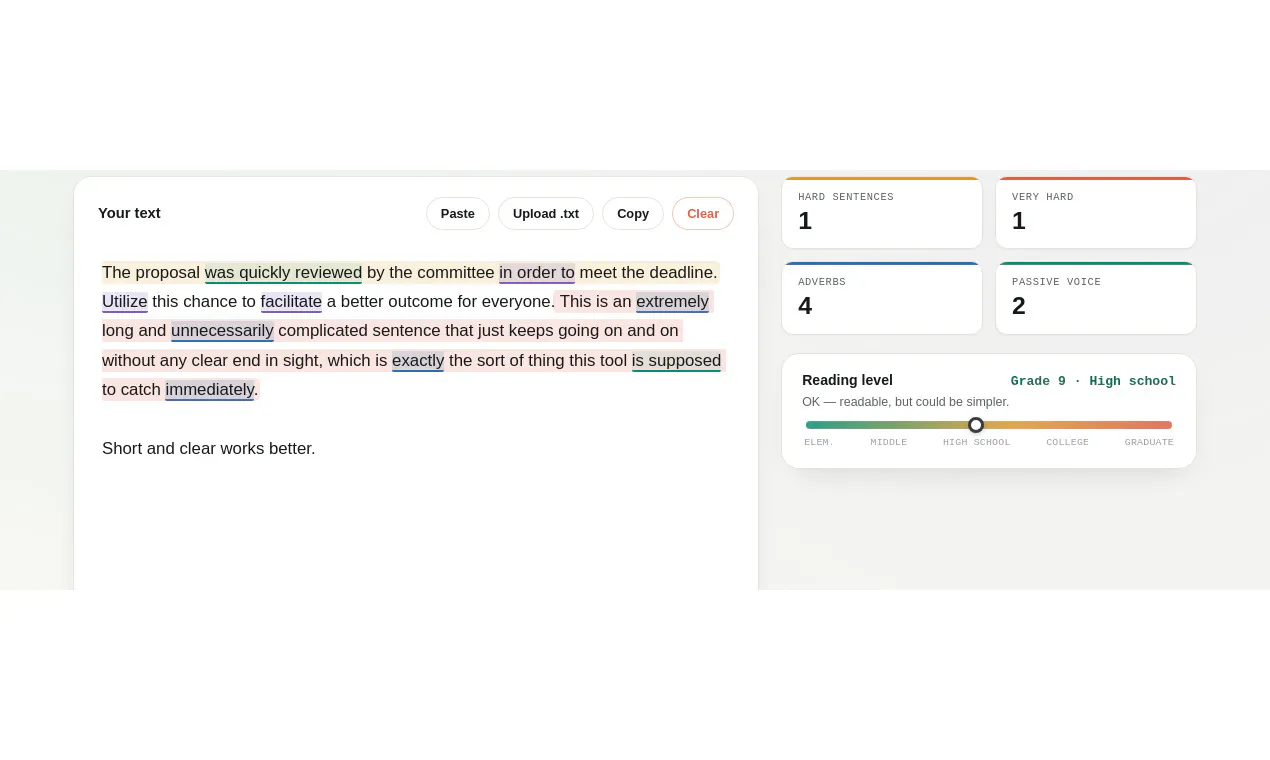Click the 'Grade 9 · High school' label
This screenshot has height=760, width=1270.
(x=1093, y=381)
